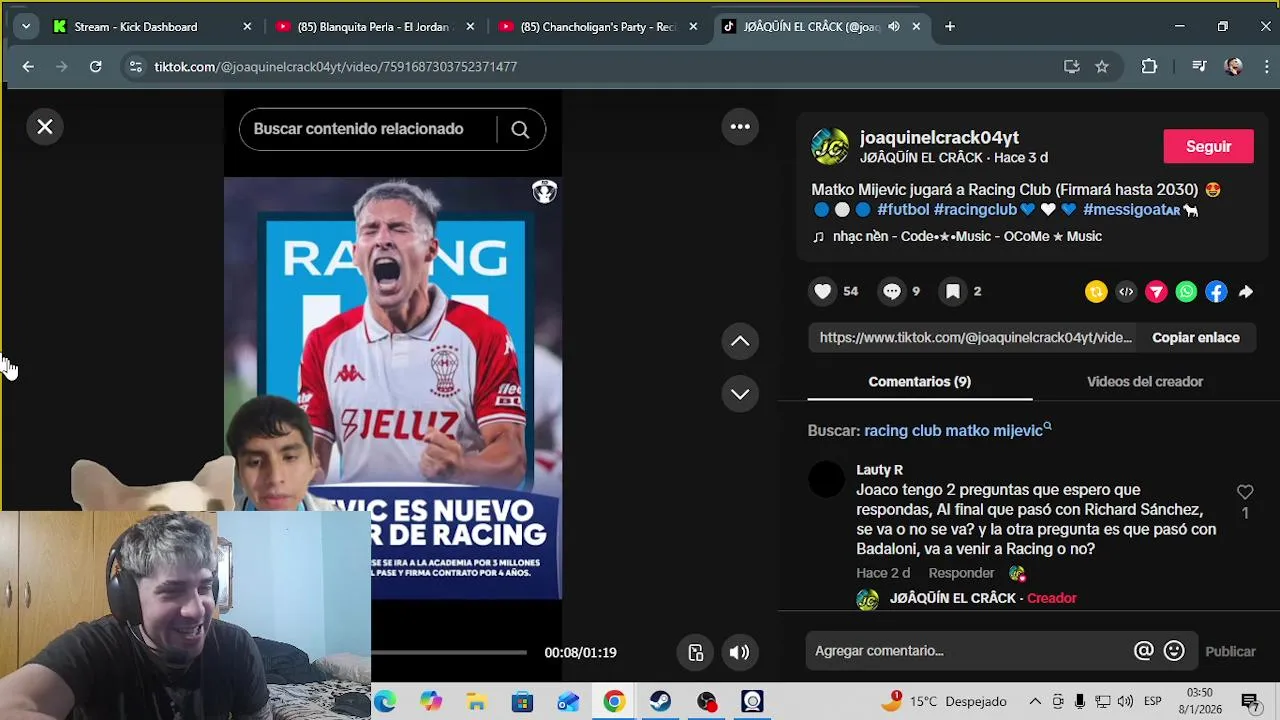Open comments via the speech bubble icon
The width and height of the screenshot is (1280, 720).
click(x=892, y=291)
